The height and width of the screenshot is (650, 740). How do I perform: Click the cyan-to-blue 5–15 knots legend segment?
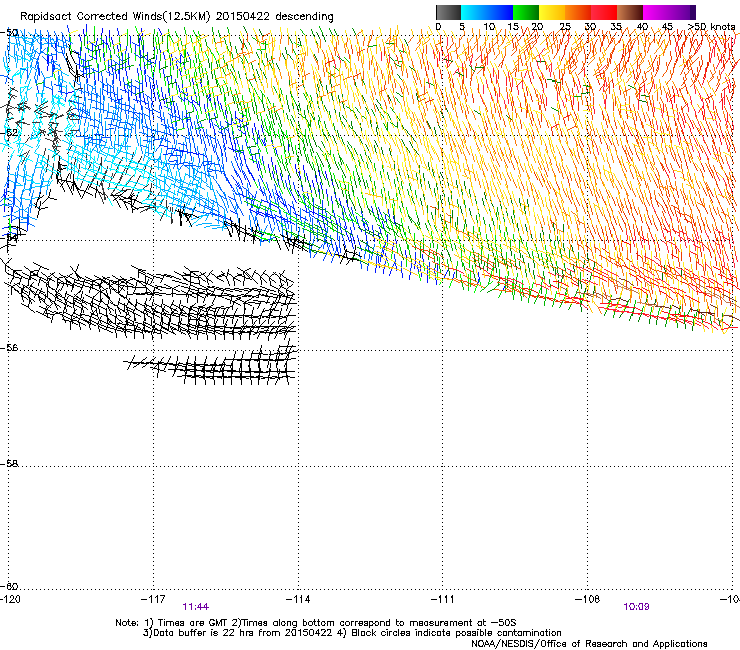[487, 12]
